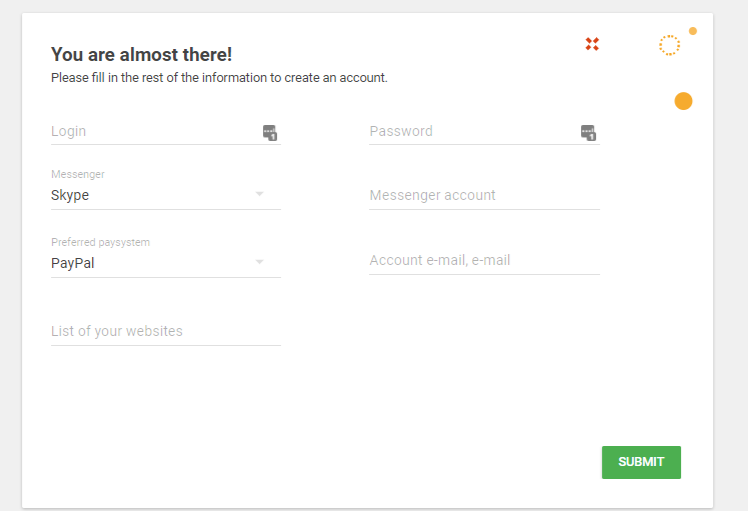The width and height of the screenshot is (748, 511).
Task: Click the red four-diamond decorative icon
Action: (592, 44)
